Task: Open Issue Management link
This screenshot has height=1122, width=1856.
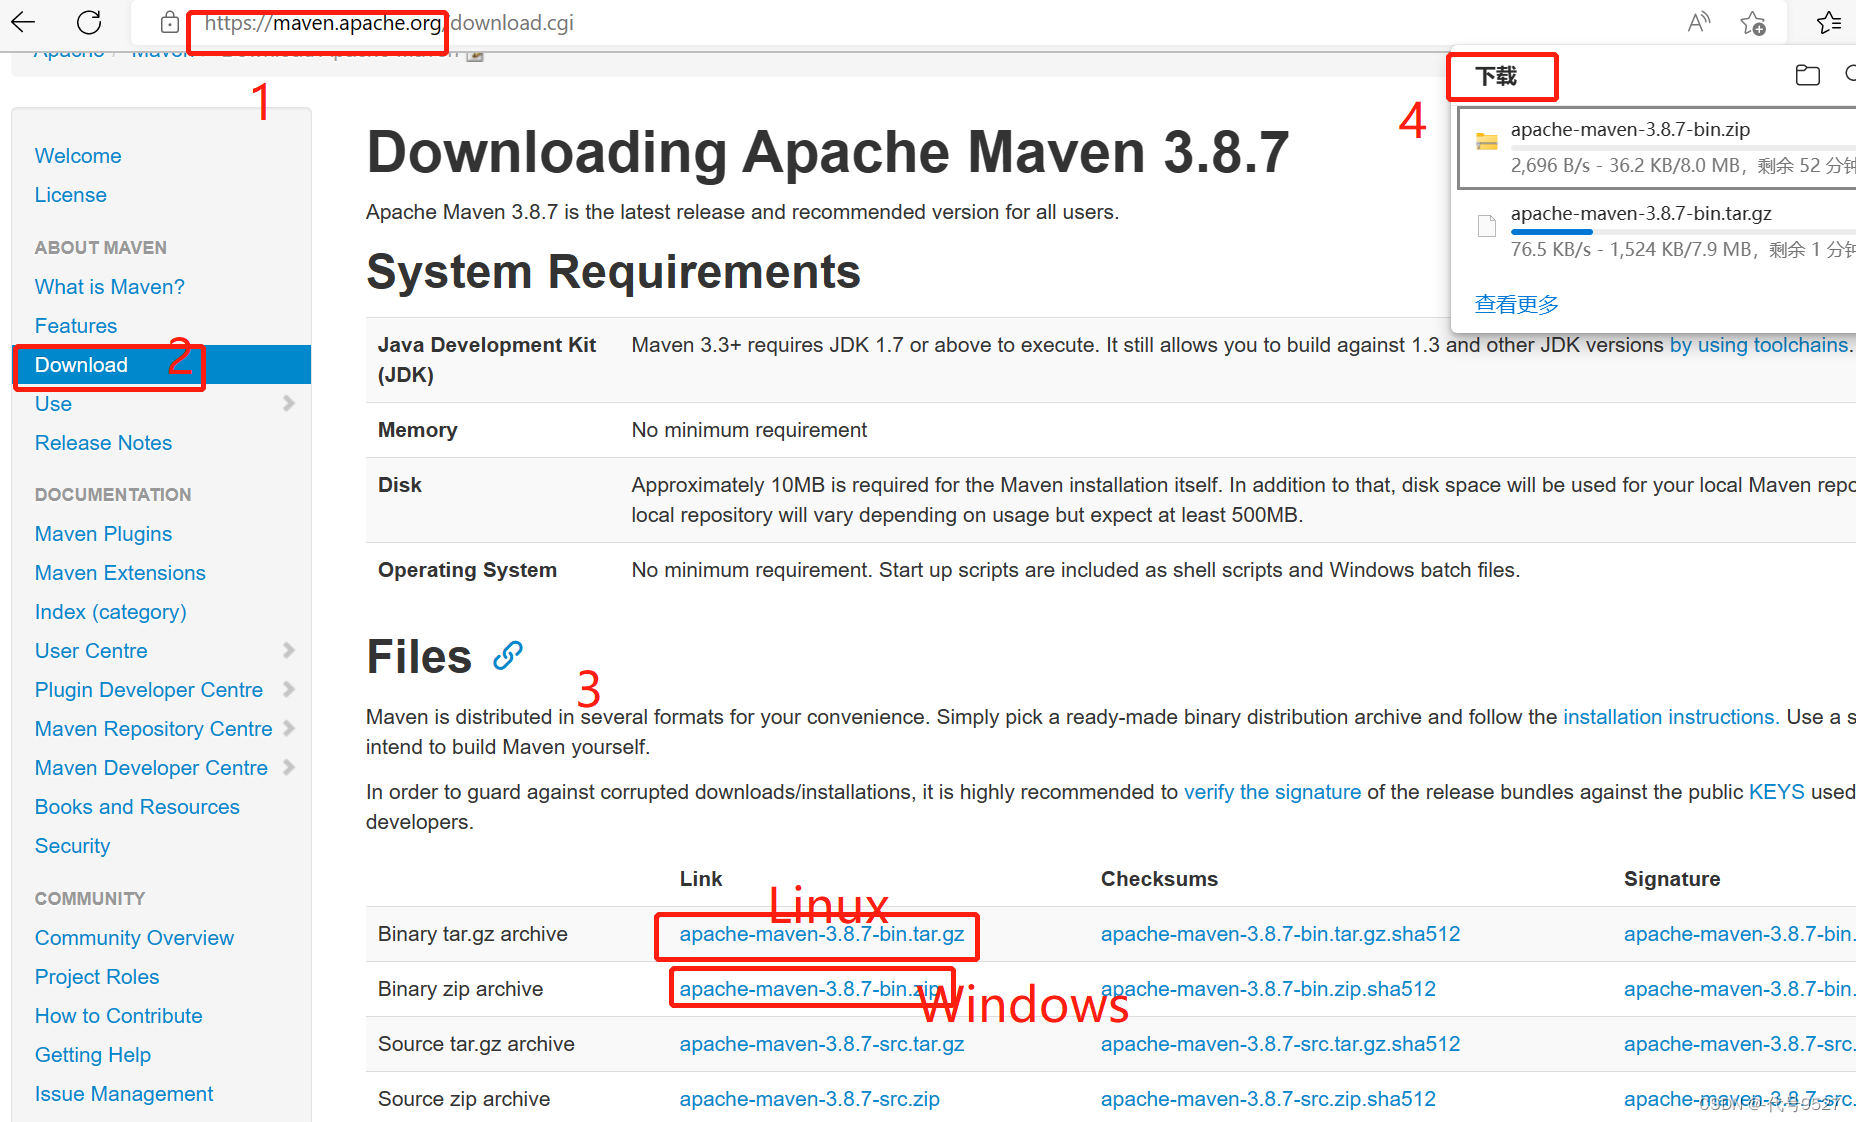Action: pyautogui.click(x=124, y=1094)
